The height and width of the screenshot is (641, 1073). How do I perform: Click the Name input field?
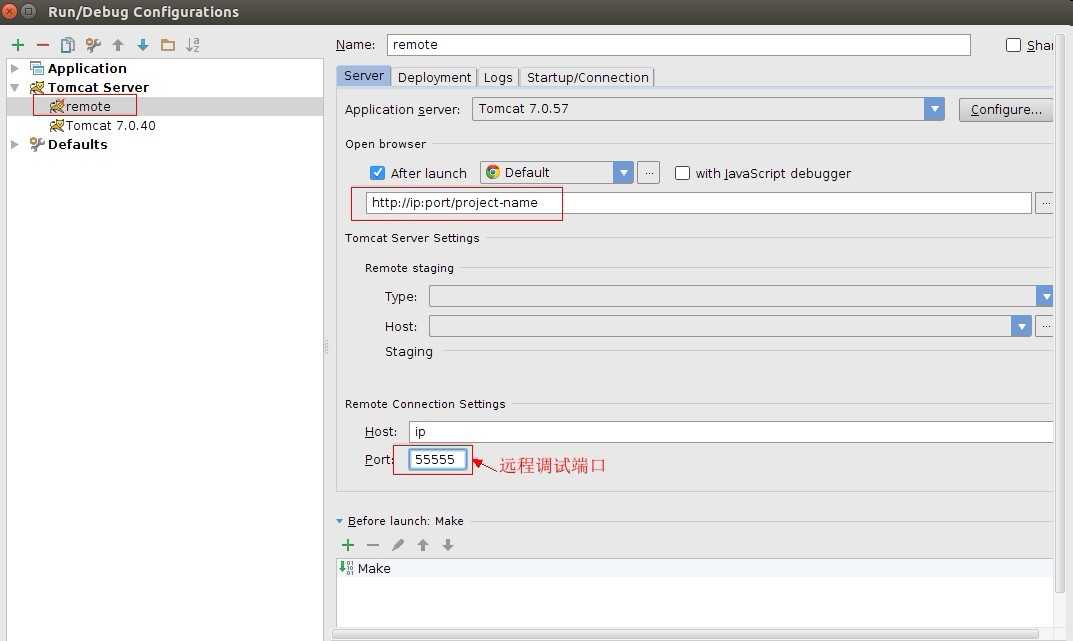(x=678, y=45)
